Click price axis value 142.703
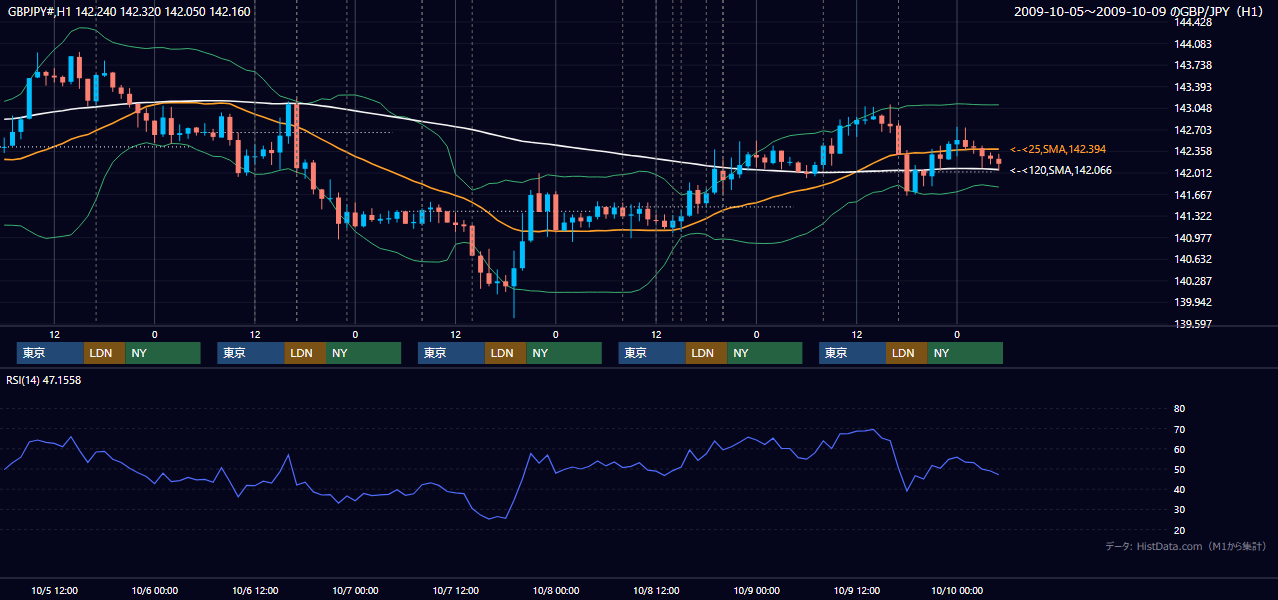Image resolution: width=1278 pixels, height=600 pixels. point(1194,130)
